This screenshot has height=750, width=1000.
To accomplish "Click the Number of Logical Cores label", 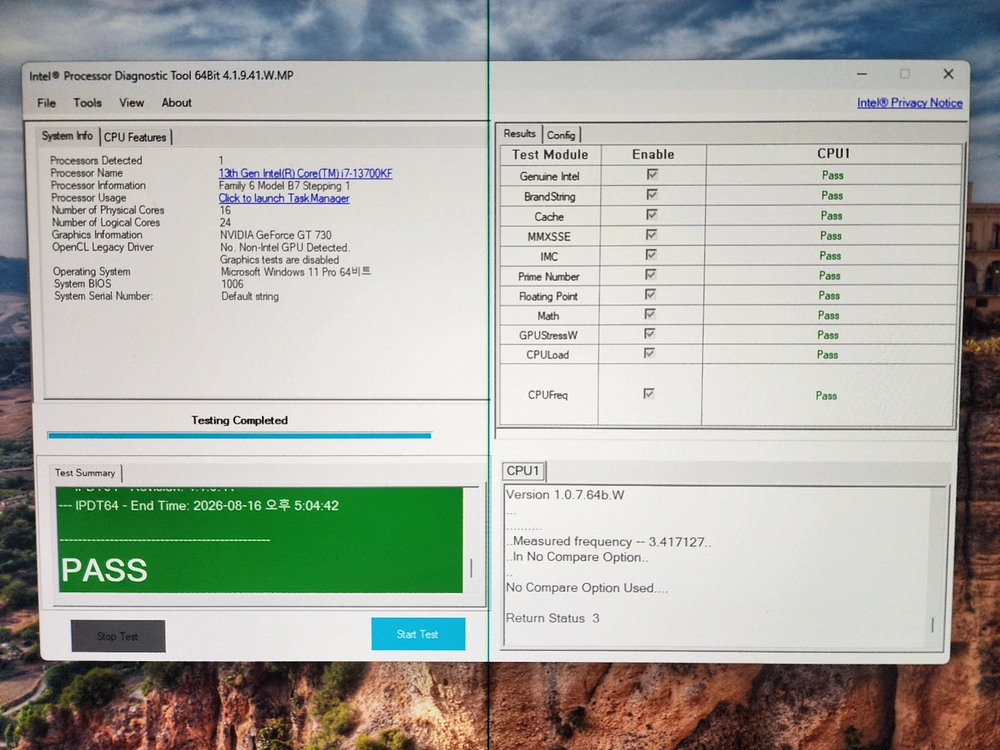I will [106, 223].
